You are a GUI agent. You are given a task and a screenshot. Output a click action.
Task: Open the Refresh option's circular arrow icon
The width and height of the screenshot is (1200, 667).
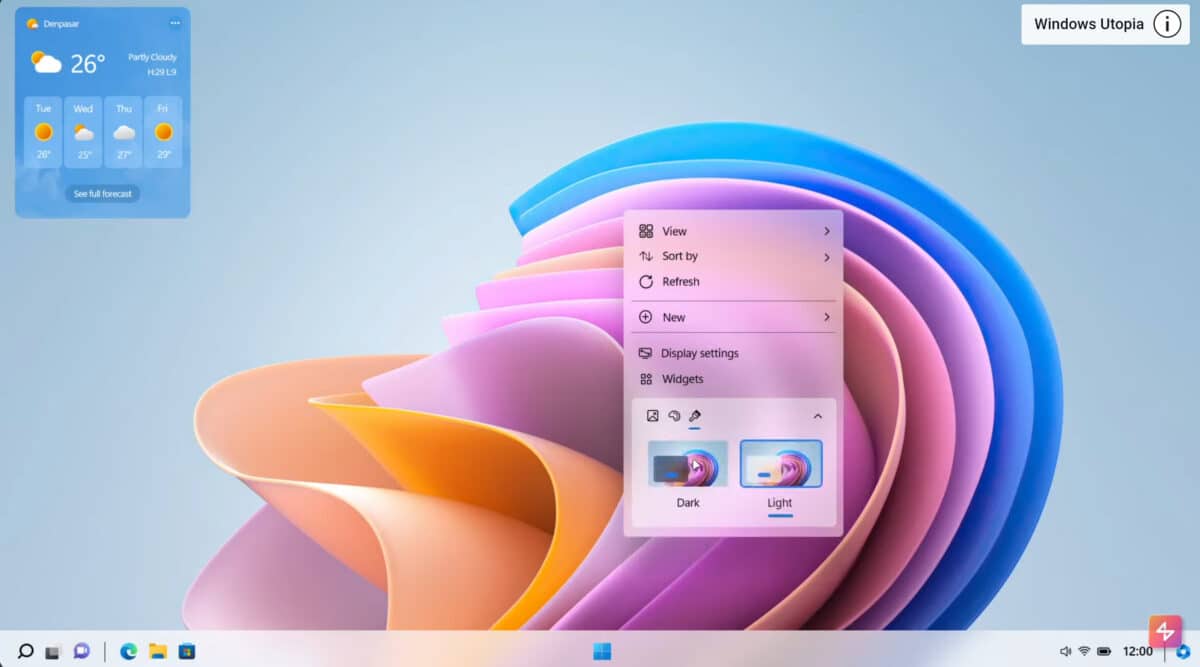(647, 281)
